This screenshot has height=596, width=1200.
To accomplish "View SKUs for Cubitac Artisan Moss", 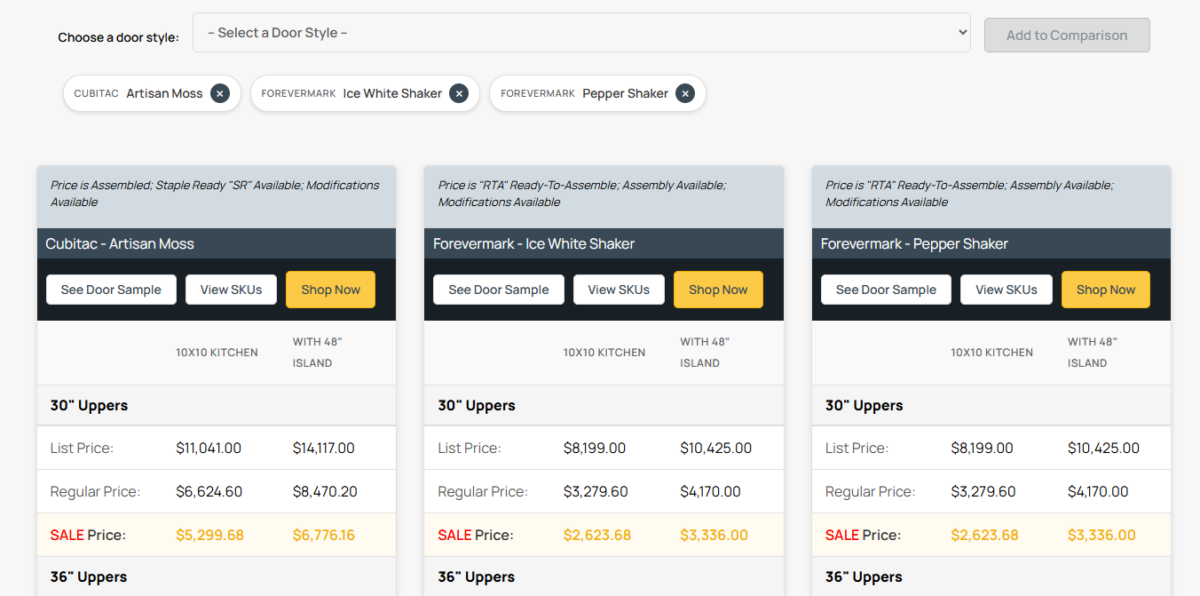I will pos(231,290).
